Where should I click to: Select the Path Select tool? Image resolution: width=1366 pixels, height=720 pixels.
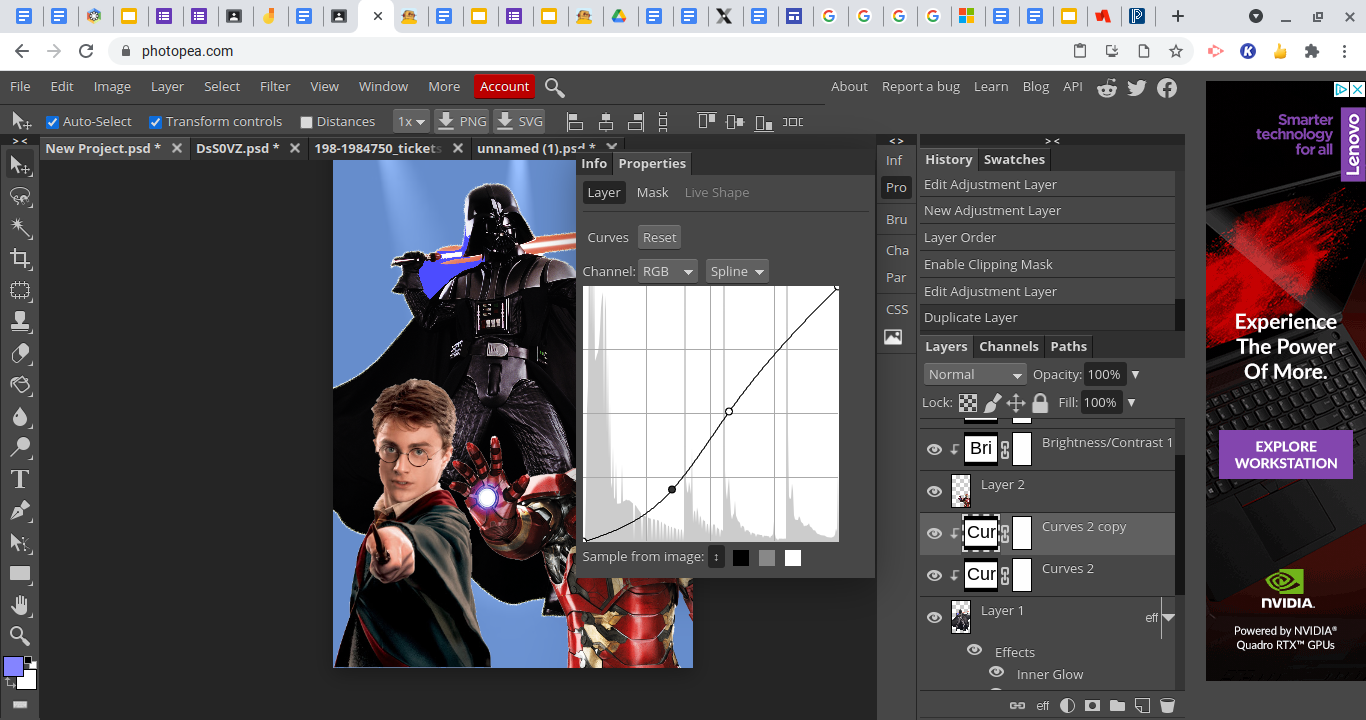(20, 542)
